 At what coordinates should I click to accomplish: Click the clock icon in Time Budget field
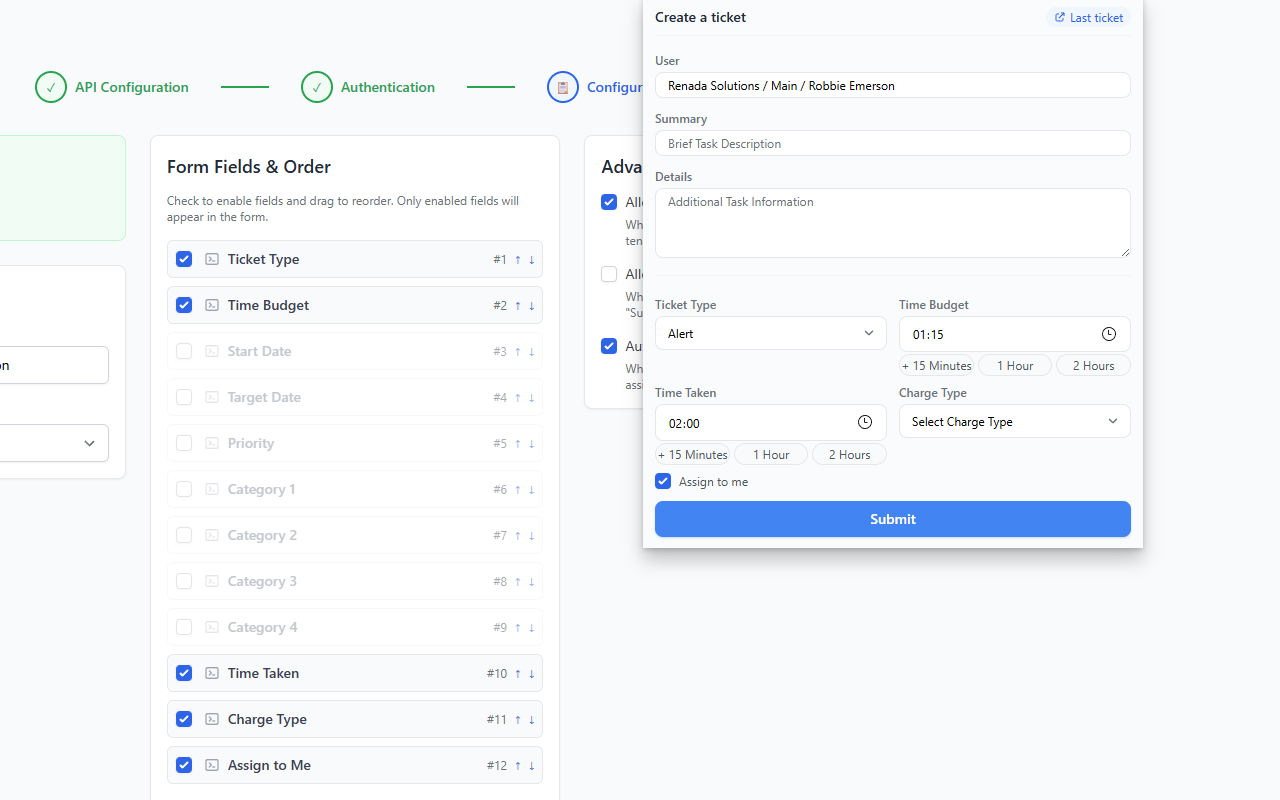coord(1108,334)
